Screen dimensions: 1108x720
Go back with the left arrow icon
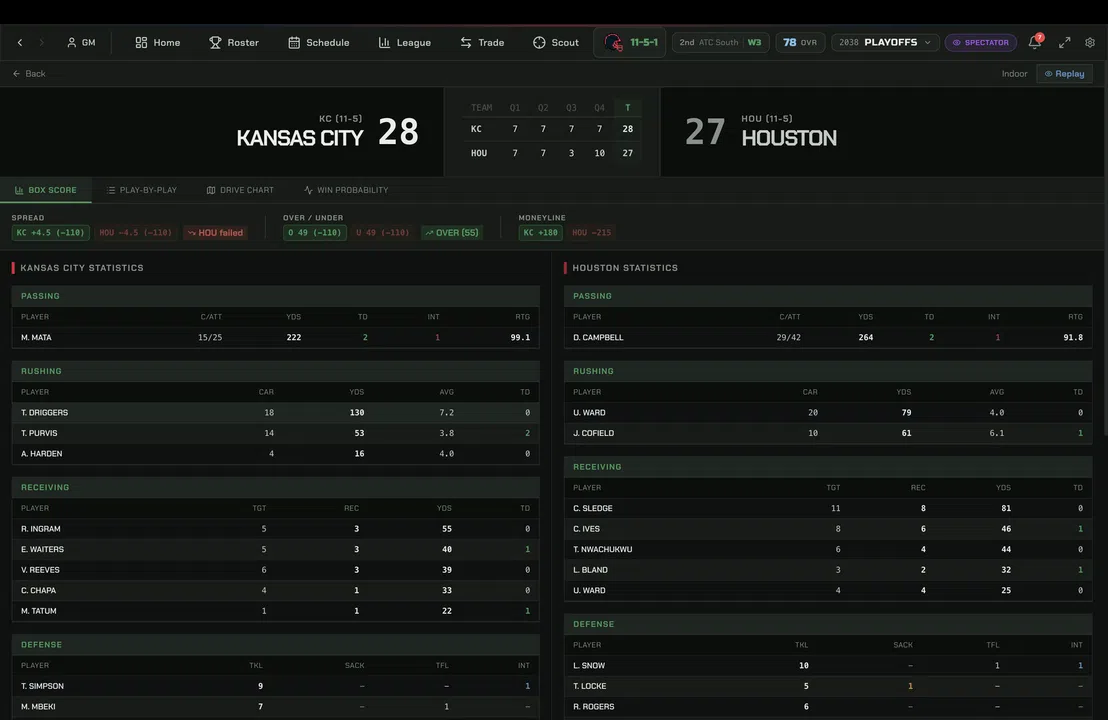tap(20, 42)
